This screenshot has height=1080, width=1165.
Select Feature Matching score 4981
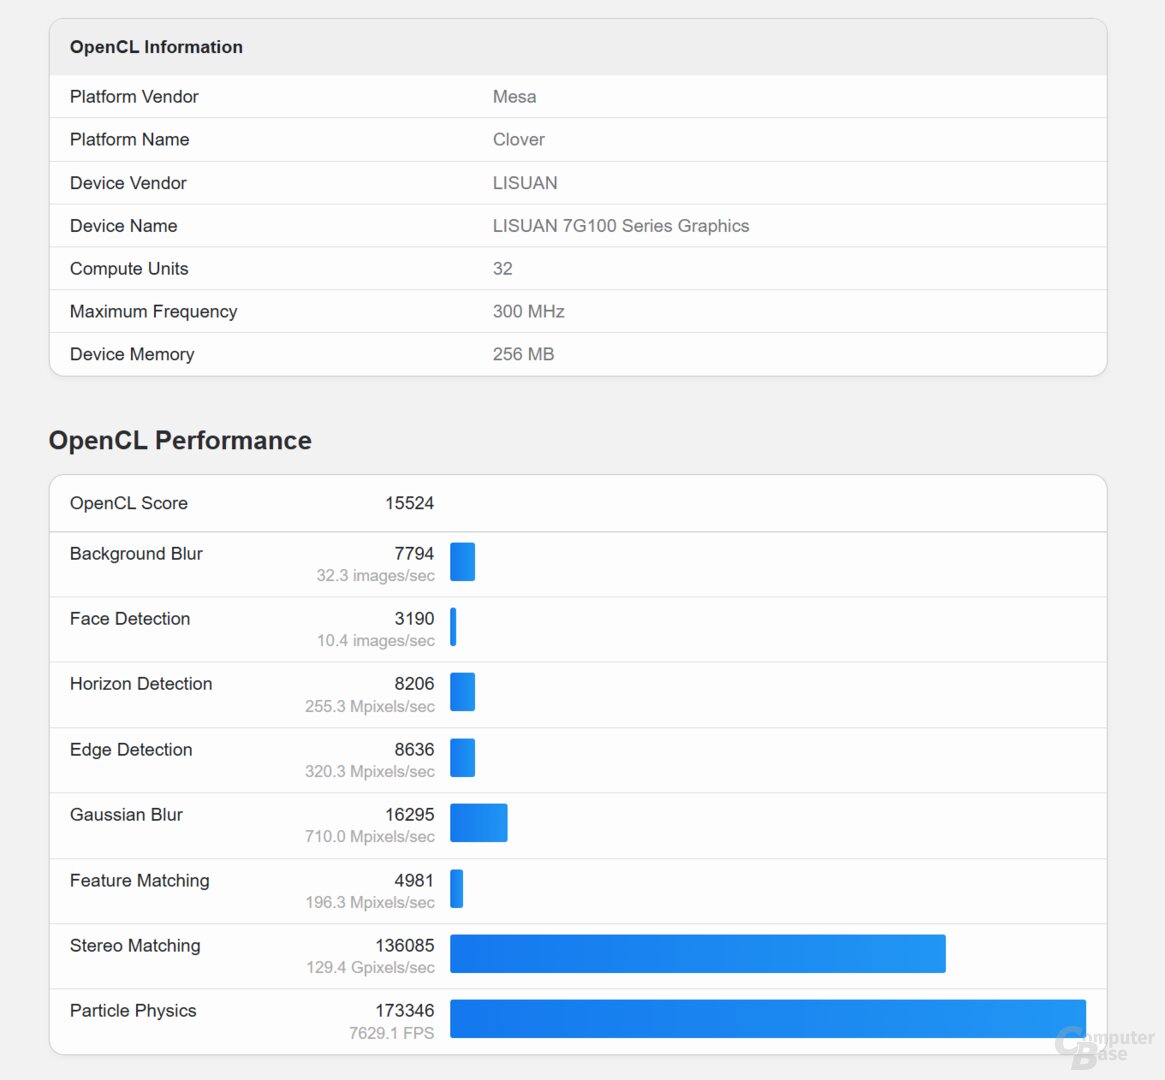coord(414,881)
